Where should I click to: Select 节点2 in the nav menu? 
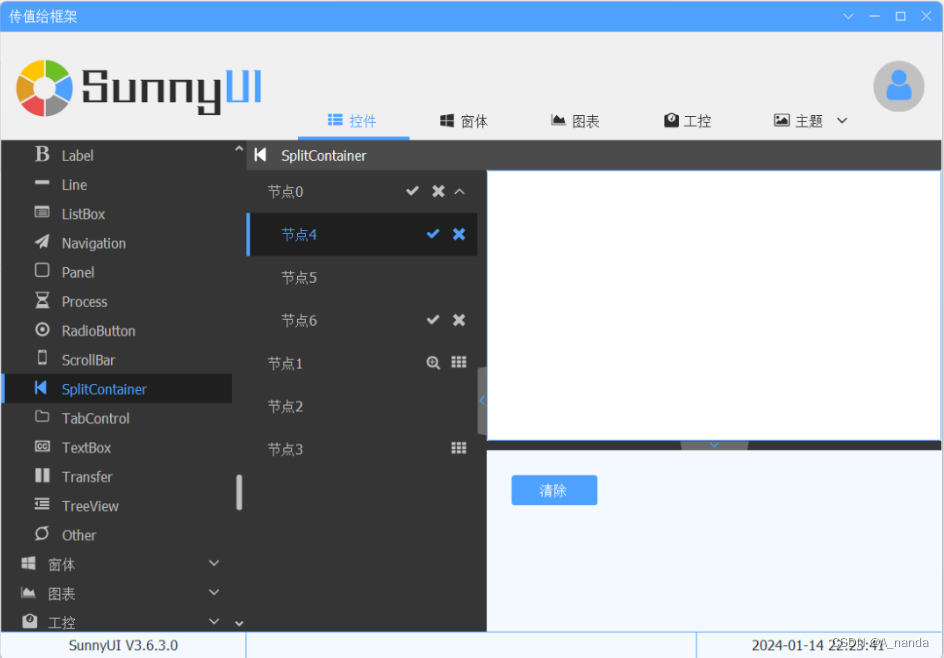click(362, 406)
